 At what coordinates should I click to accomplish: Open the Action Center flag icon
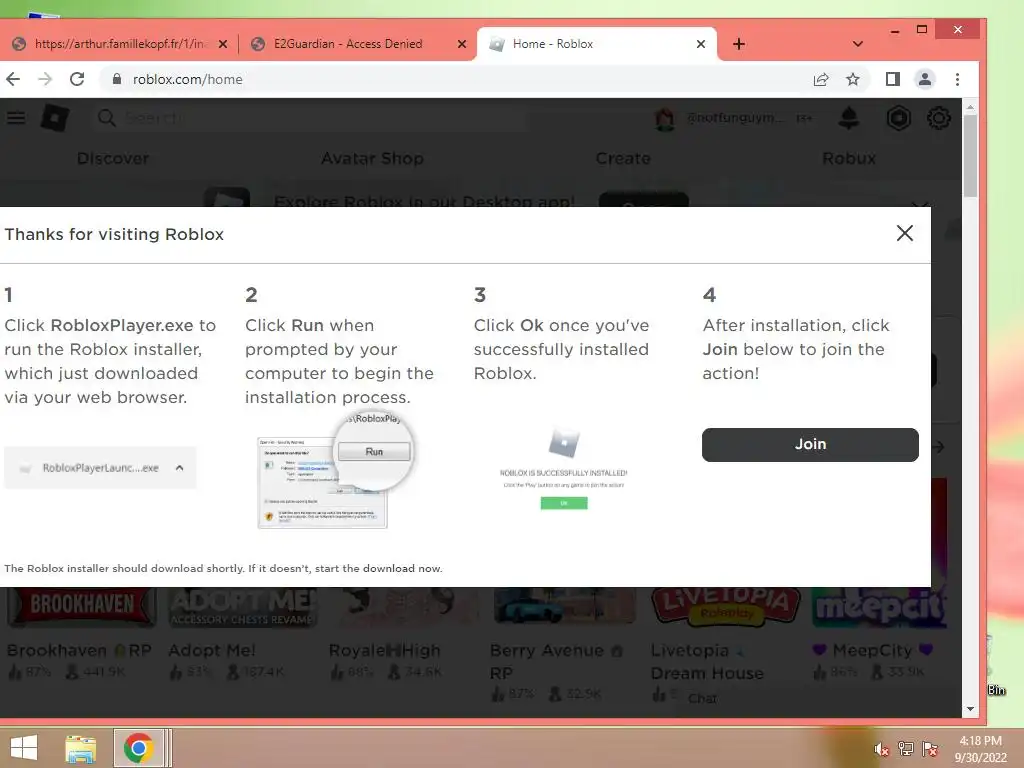tap(930, 749)
